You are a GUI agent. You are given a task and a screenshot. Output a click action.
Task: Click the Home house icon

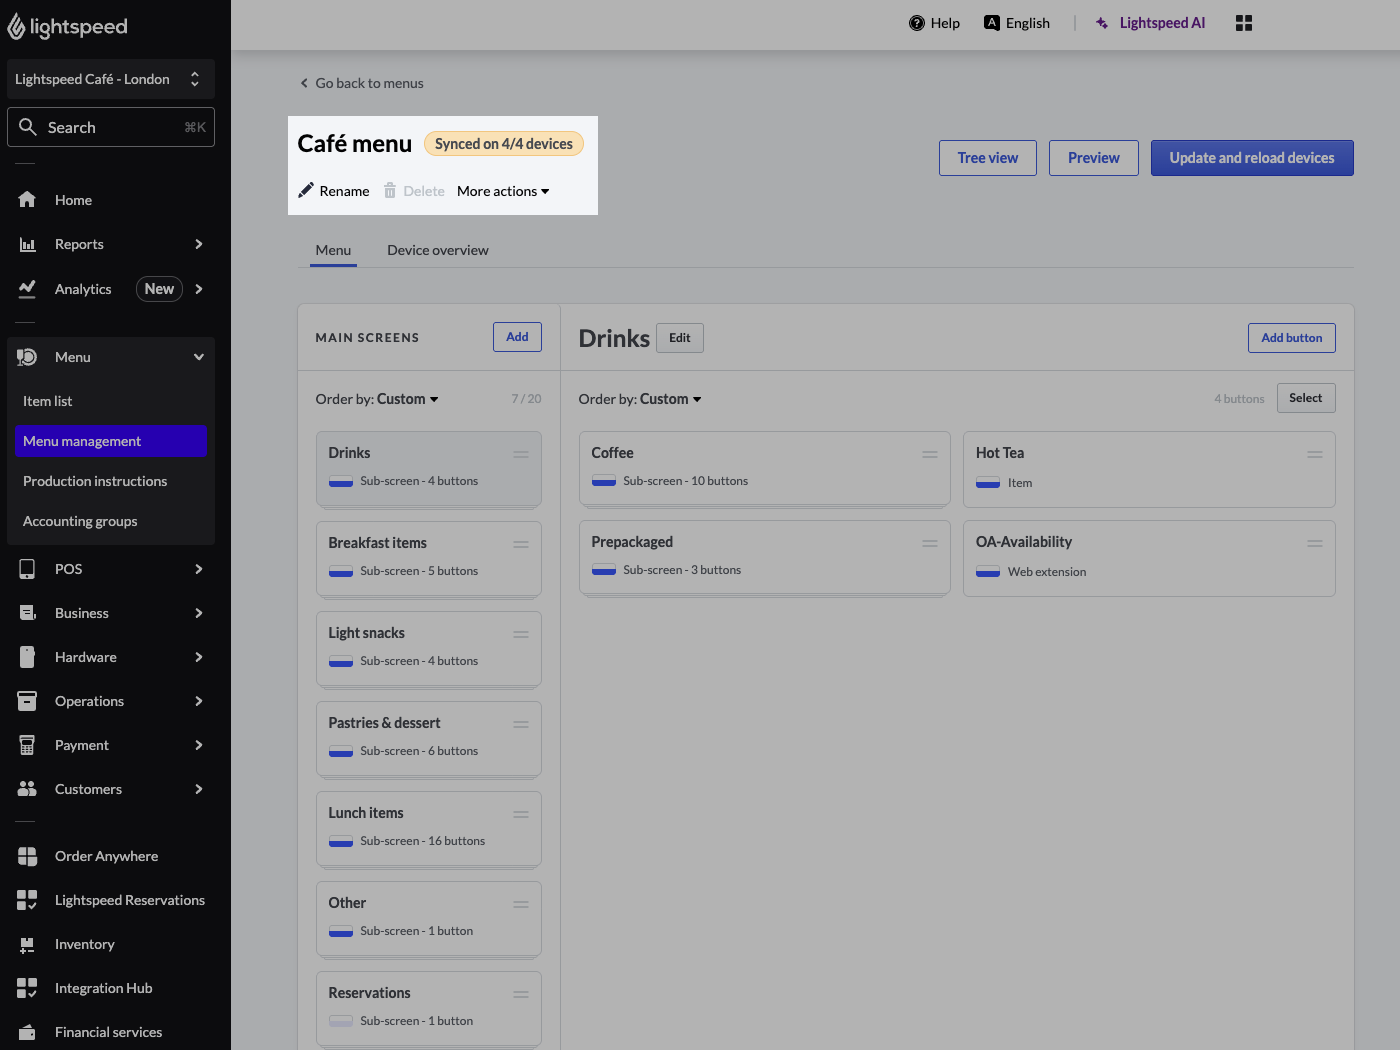click(27, 200)
